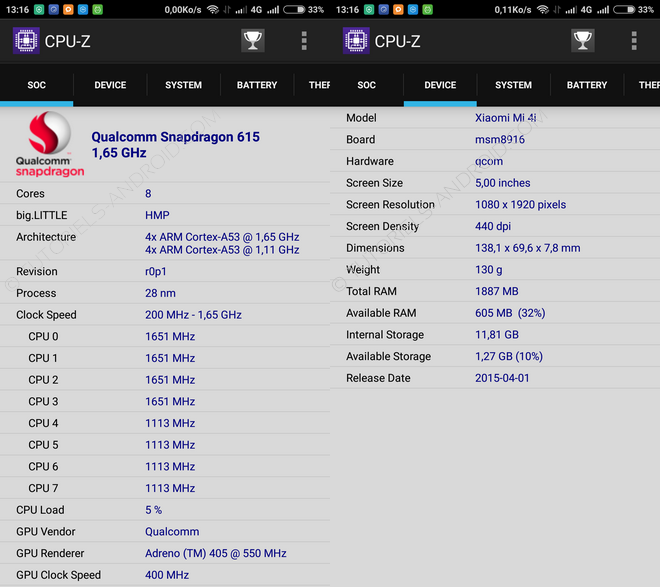Open BATTERY tab in right screen

click(587, 85)
